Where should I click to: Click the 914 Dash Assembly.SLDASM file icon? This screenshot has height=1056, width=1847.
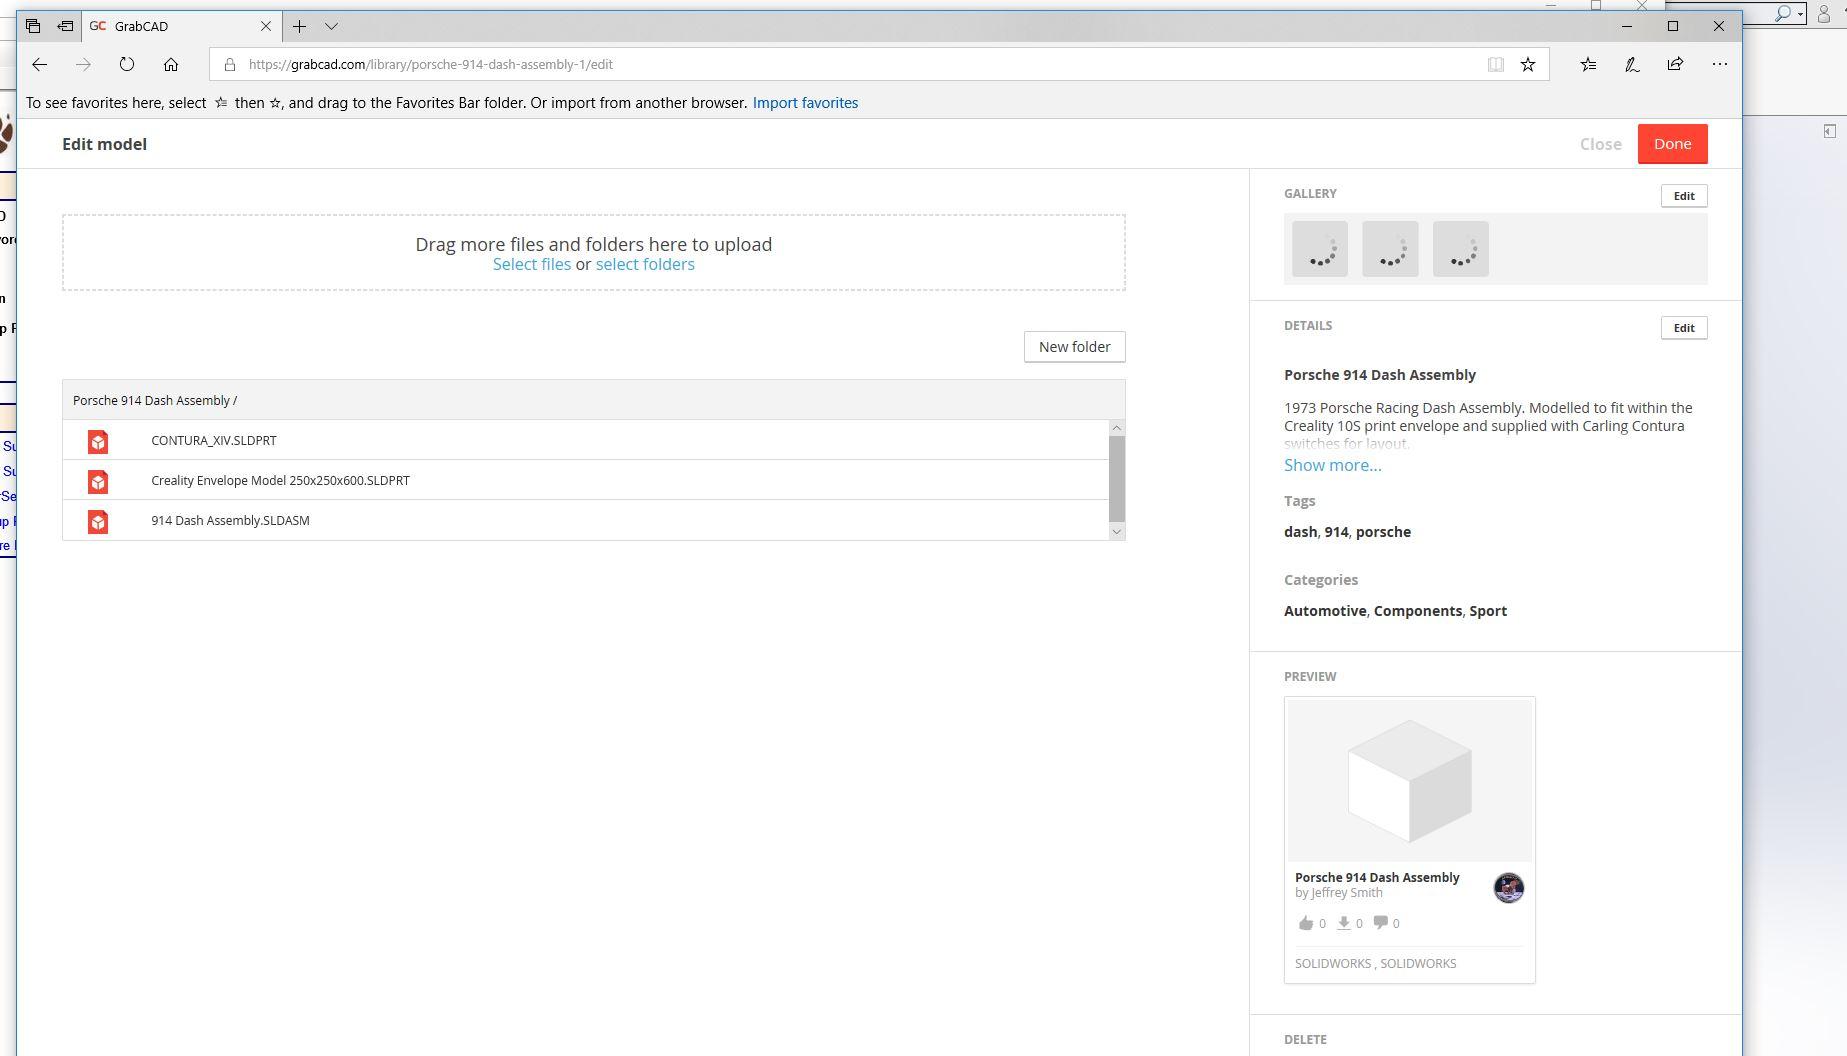[98, 521]
